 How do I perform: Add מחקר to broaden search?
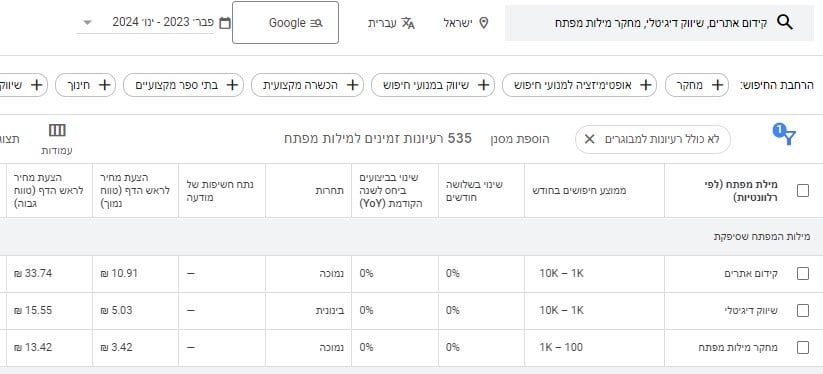point(697,85)
